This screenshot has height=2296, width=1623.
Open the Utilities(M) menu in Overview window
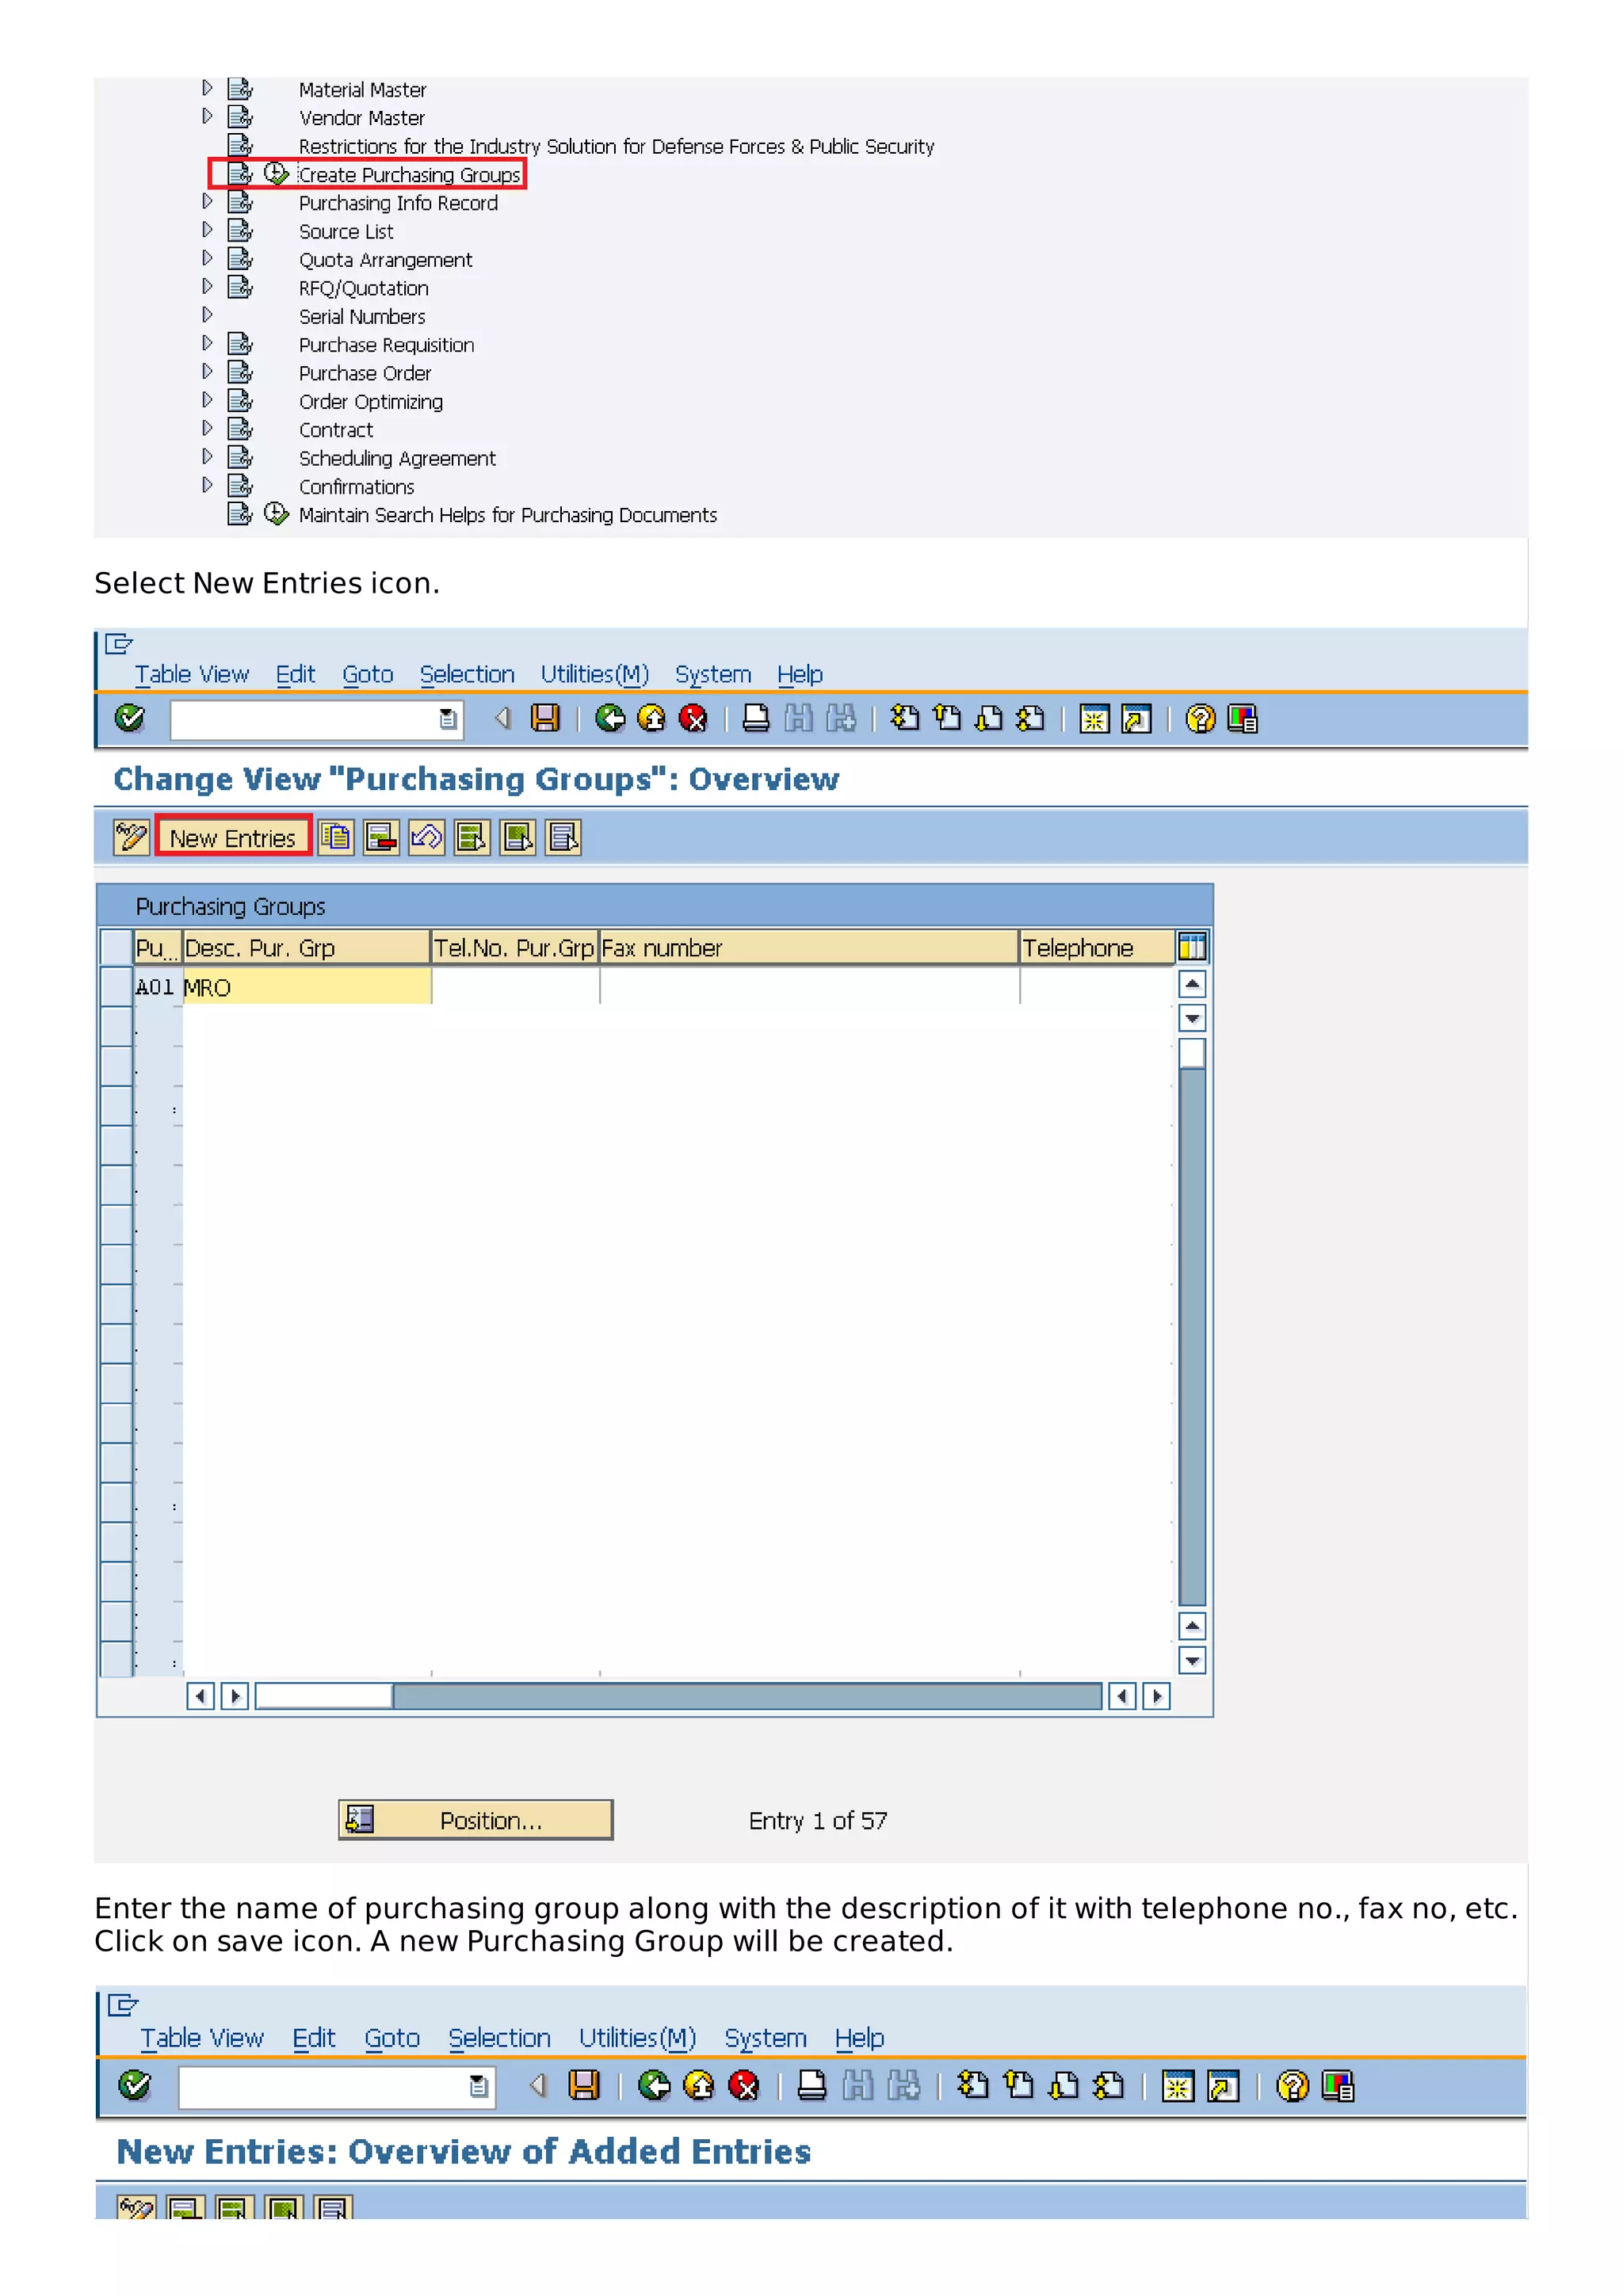(594, 675)
